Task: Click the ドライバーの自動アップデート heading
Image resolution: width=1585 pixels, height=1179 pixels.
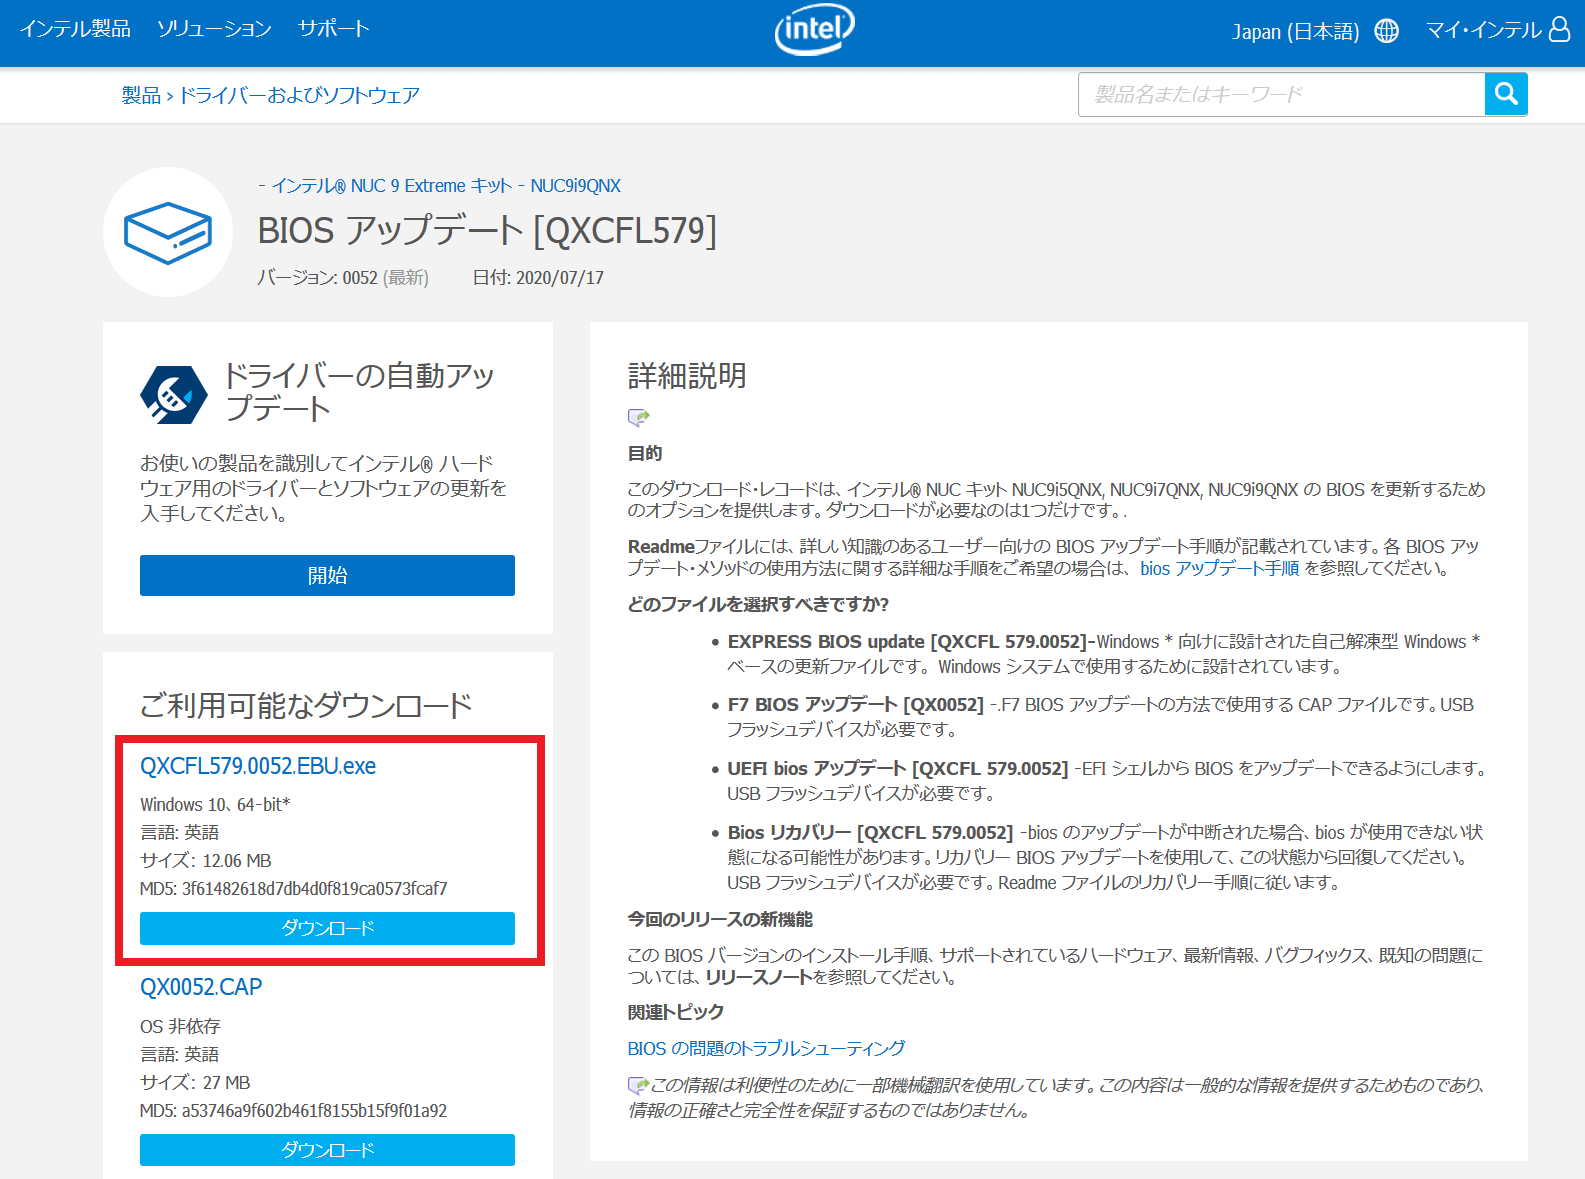Action: [x=359, y=392]
